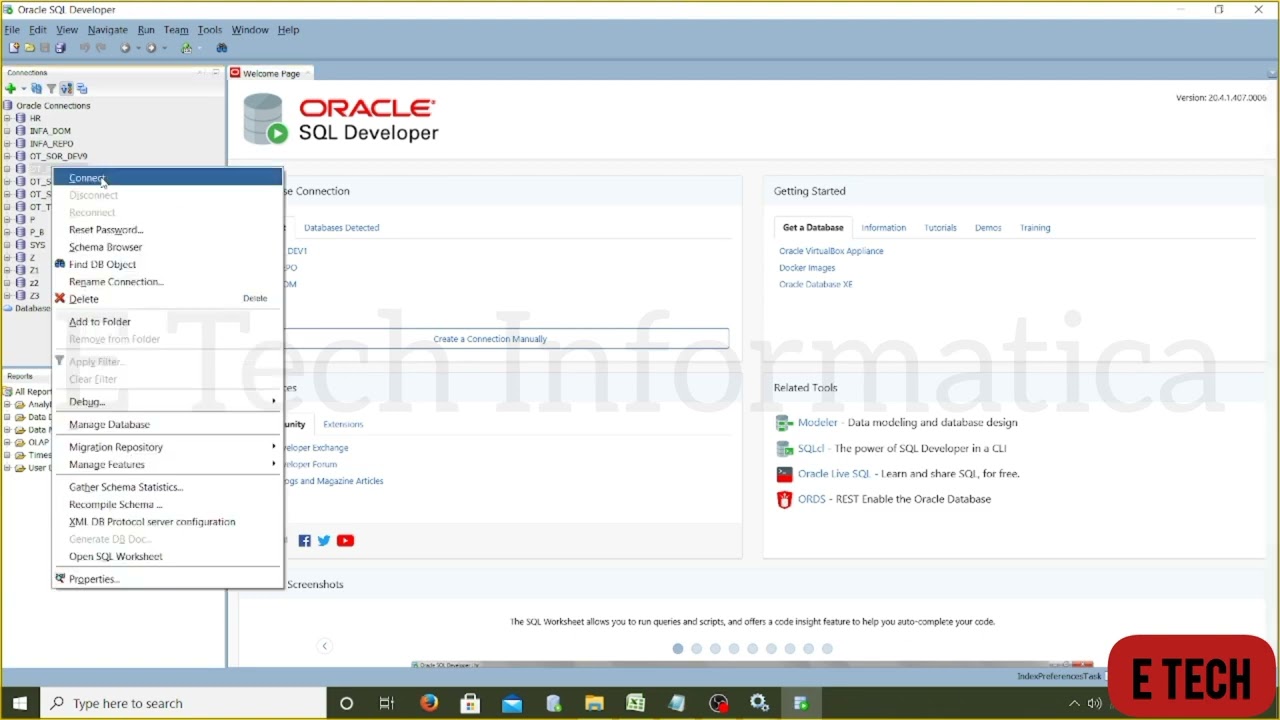Screen dimensions: 1280x720
Task: Open the Team menu in menu bar
Action: 176,30
